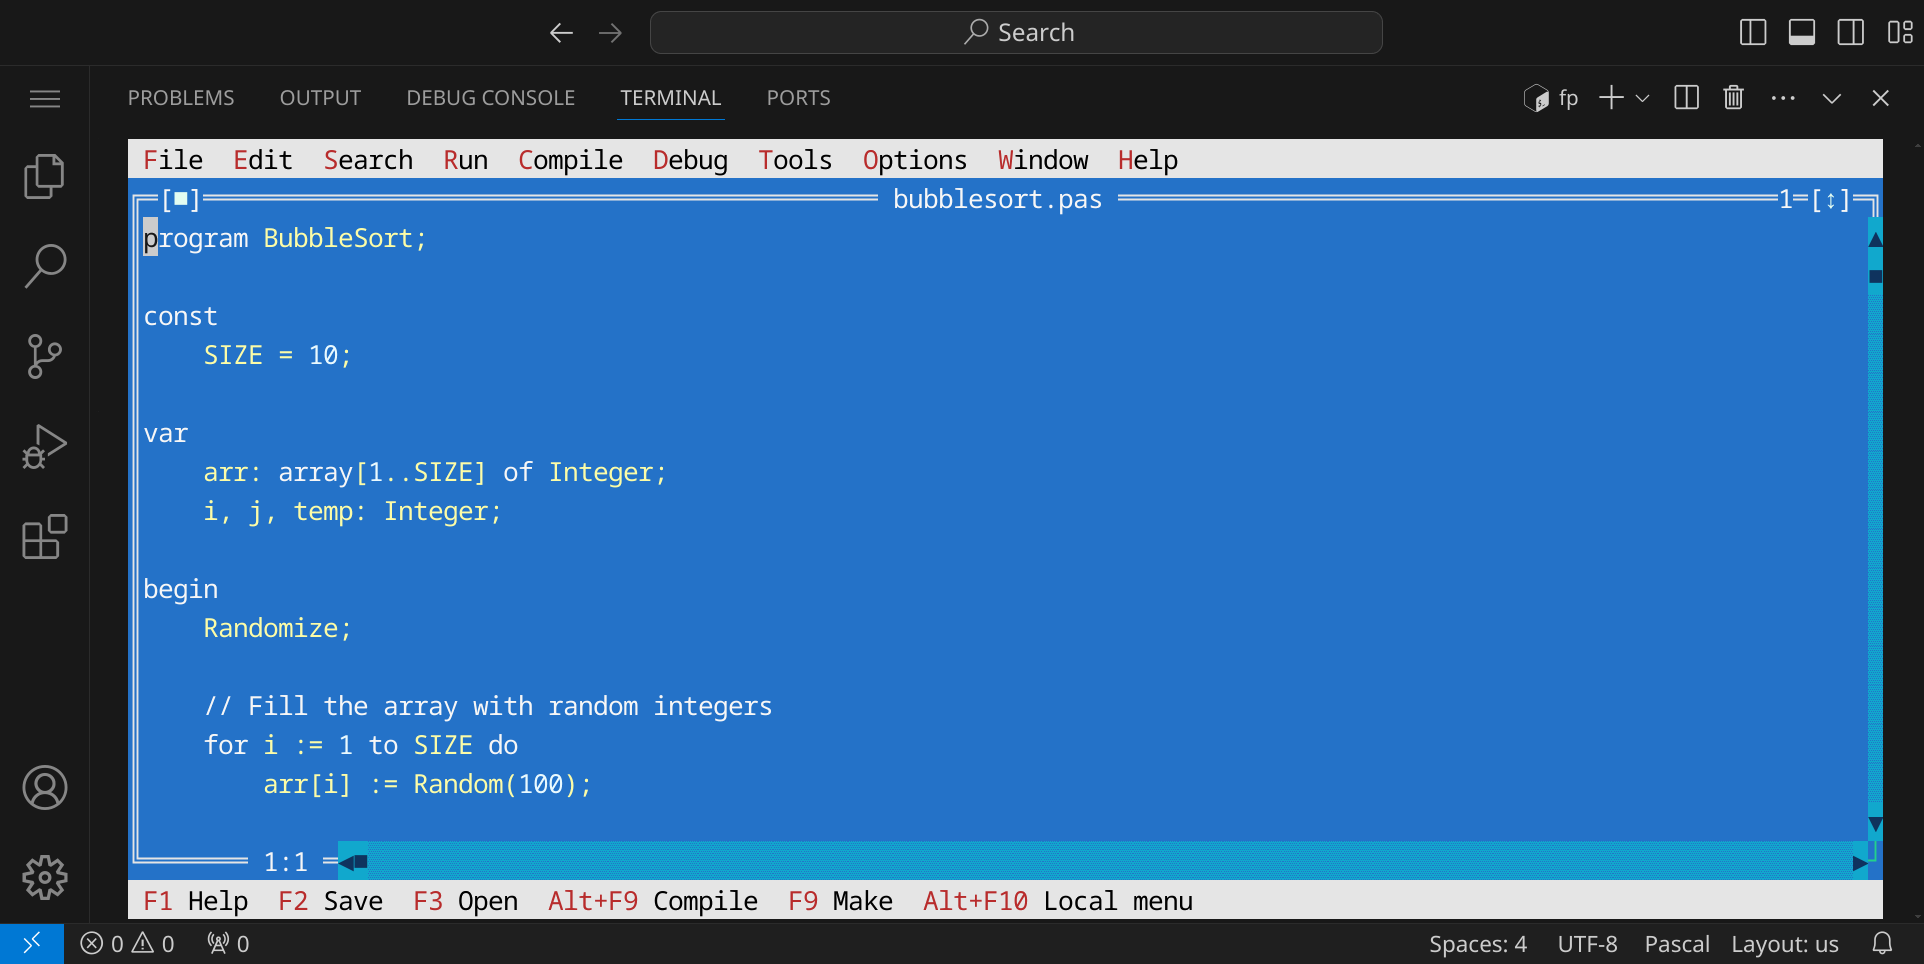
Task: Open the Explorer view in activity bar
Action: click(x=44, y=177)
